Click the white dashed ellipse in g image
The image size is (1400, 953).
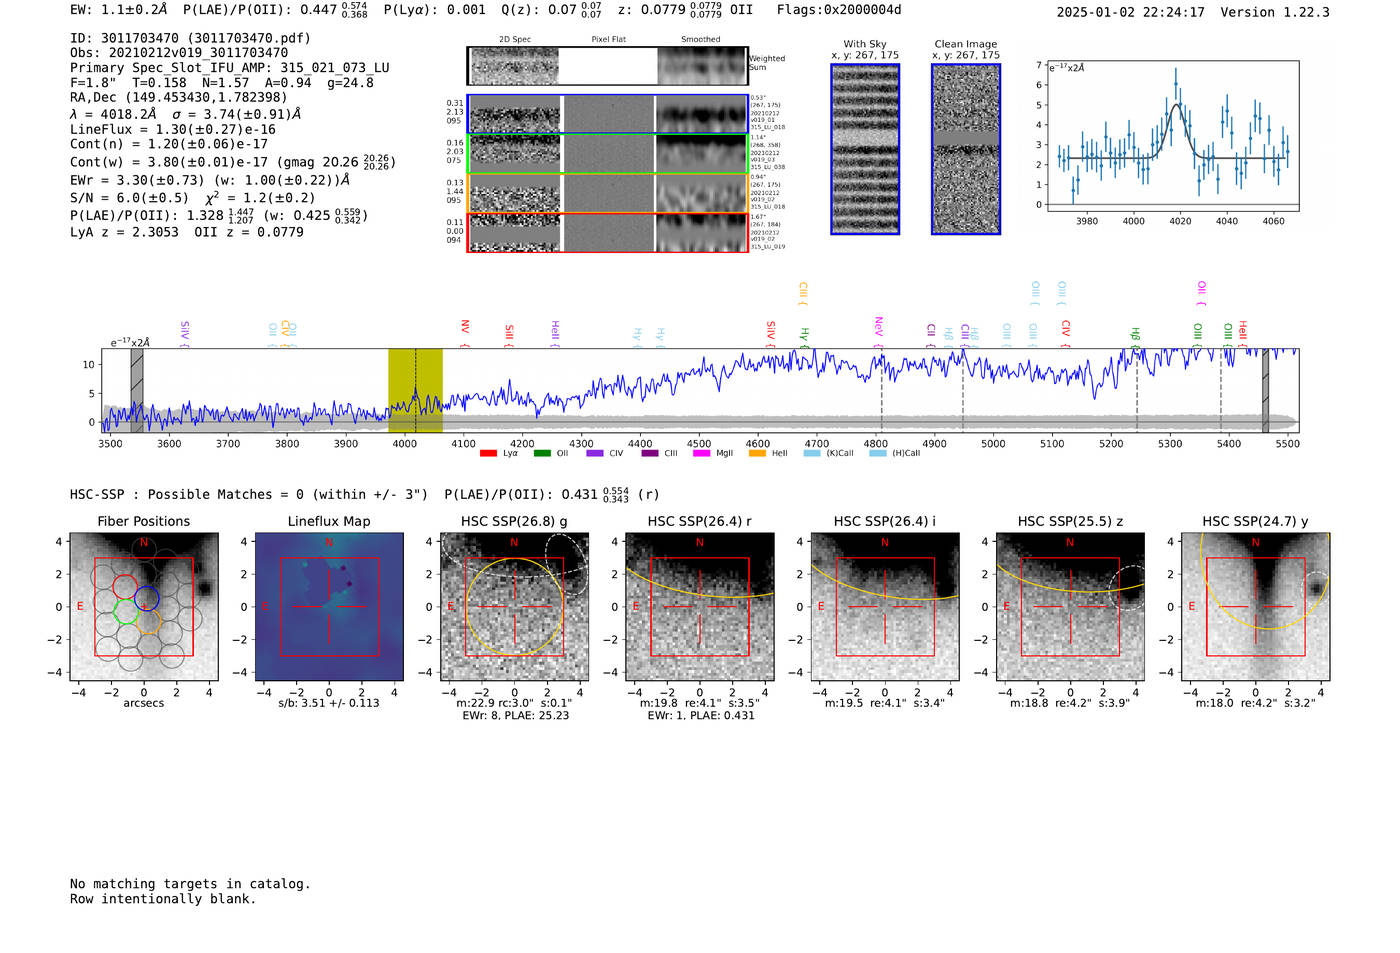coord(566,564)
